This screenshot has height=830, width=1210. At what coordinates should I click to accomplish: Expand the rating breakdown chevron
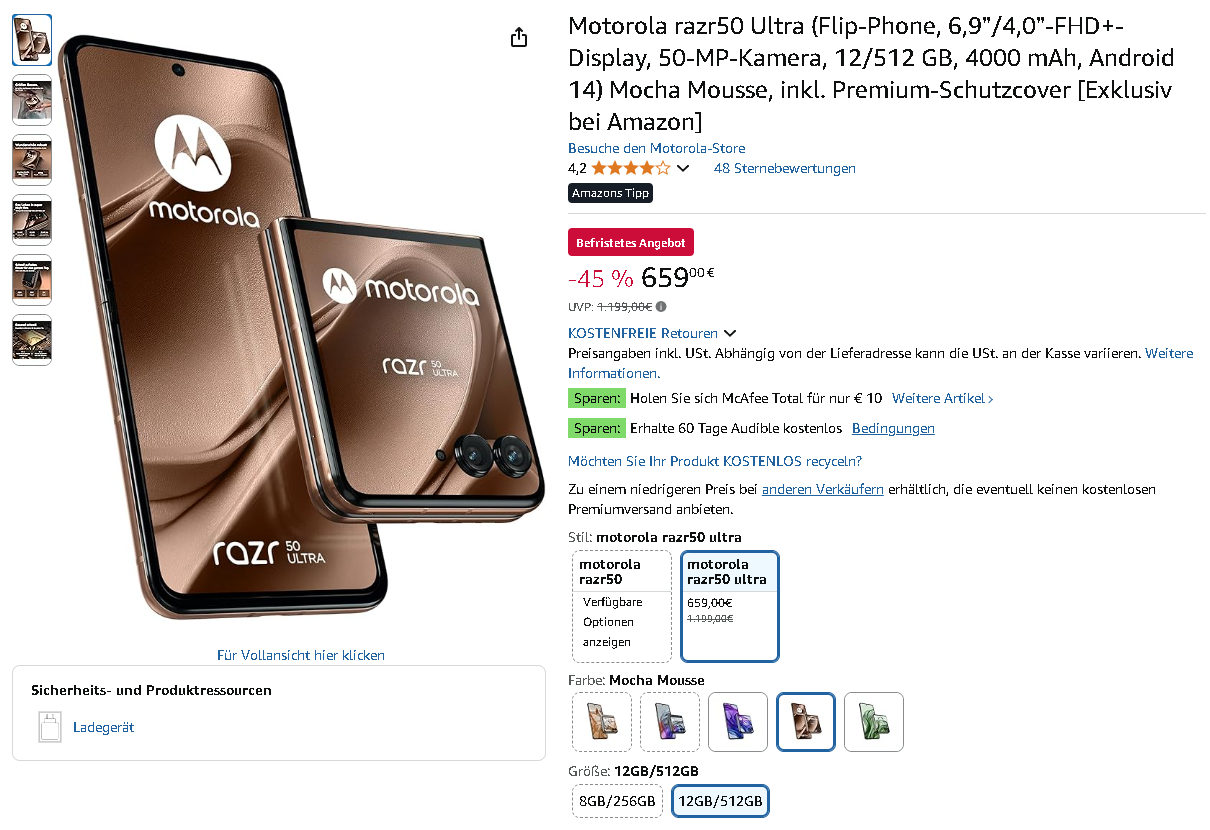click(x=683, y=168)
